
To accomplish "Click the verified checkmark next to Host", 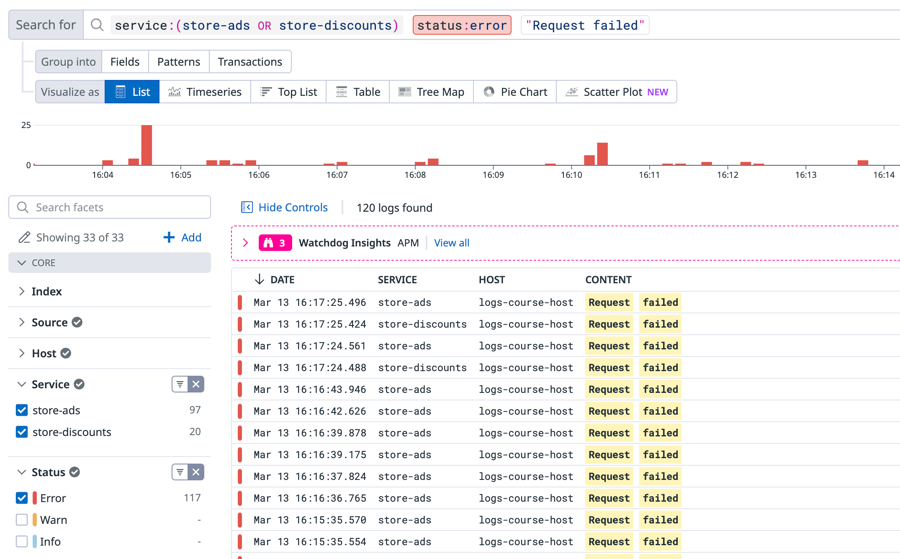I will 66,353.
